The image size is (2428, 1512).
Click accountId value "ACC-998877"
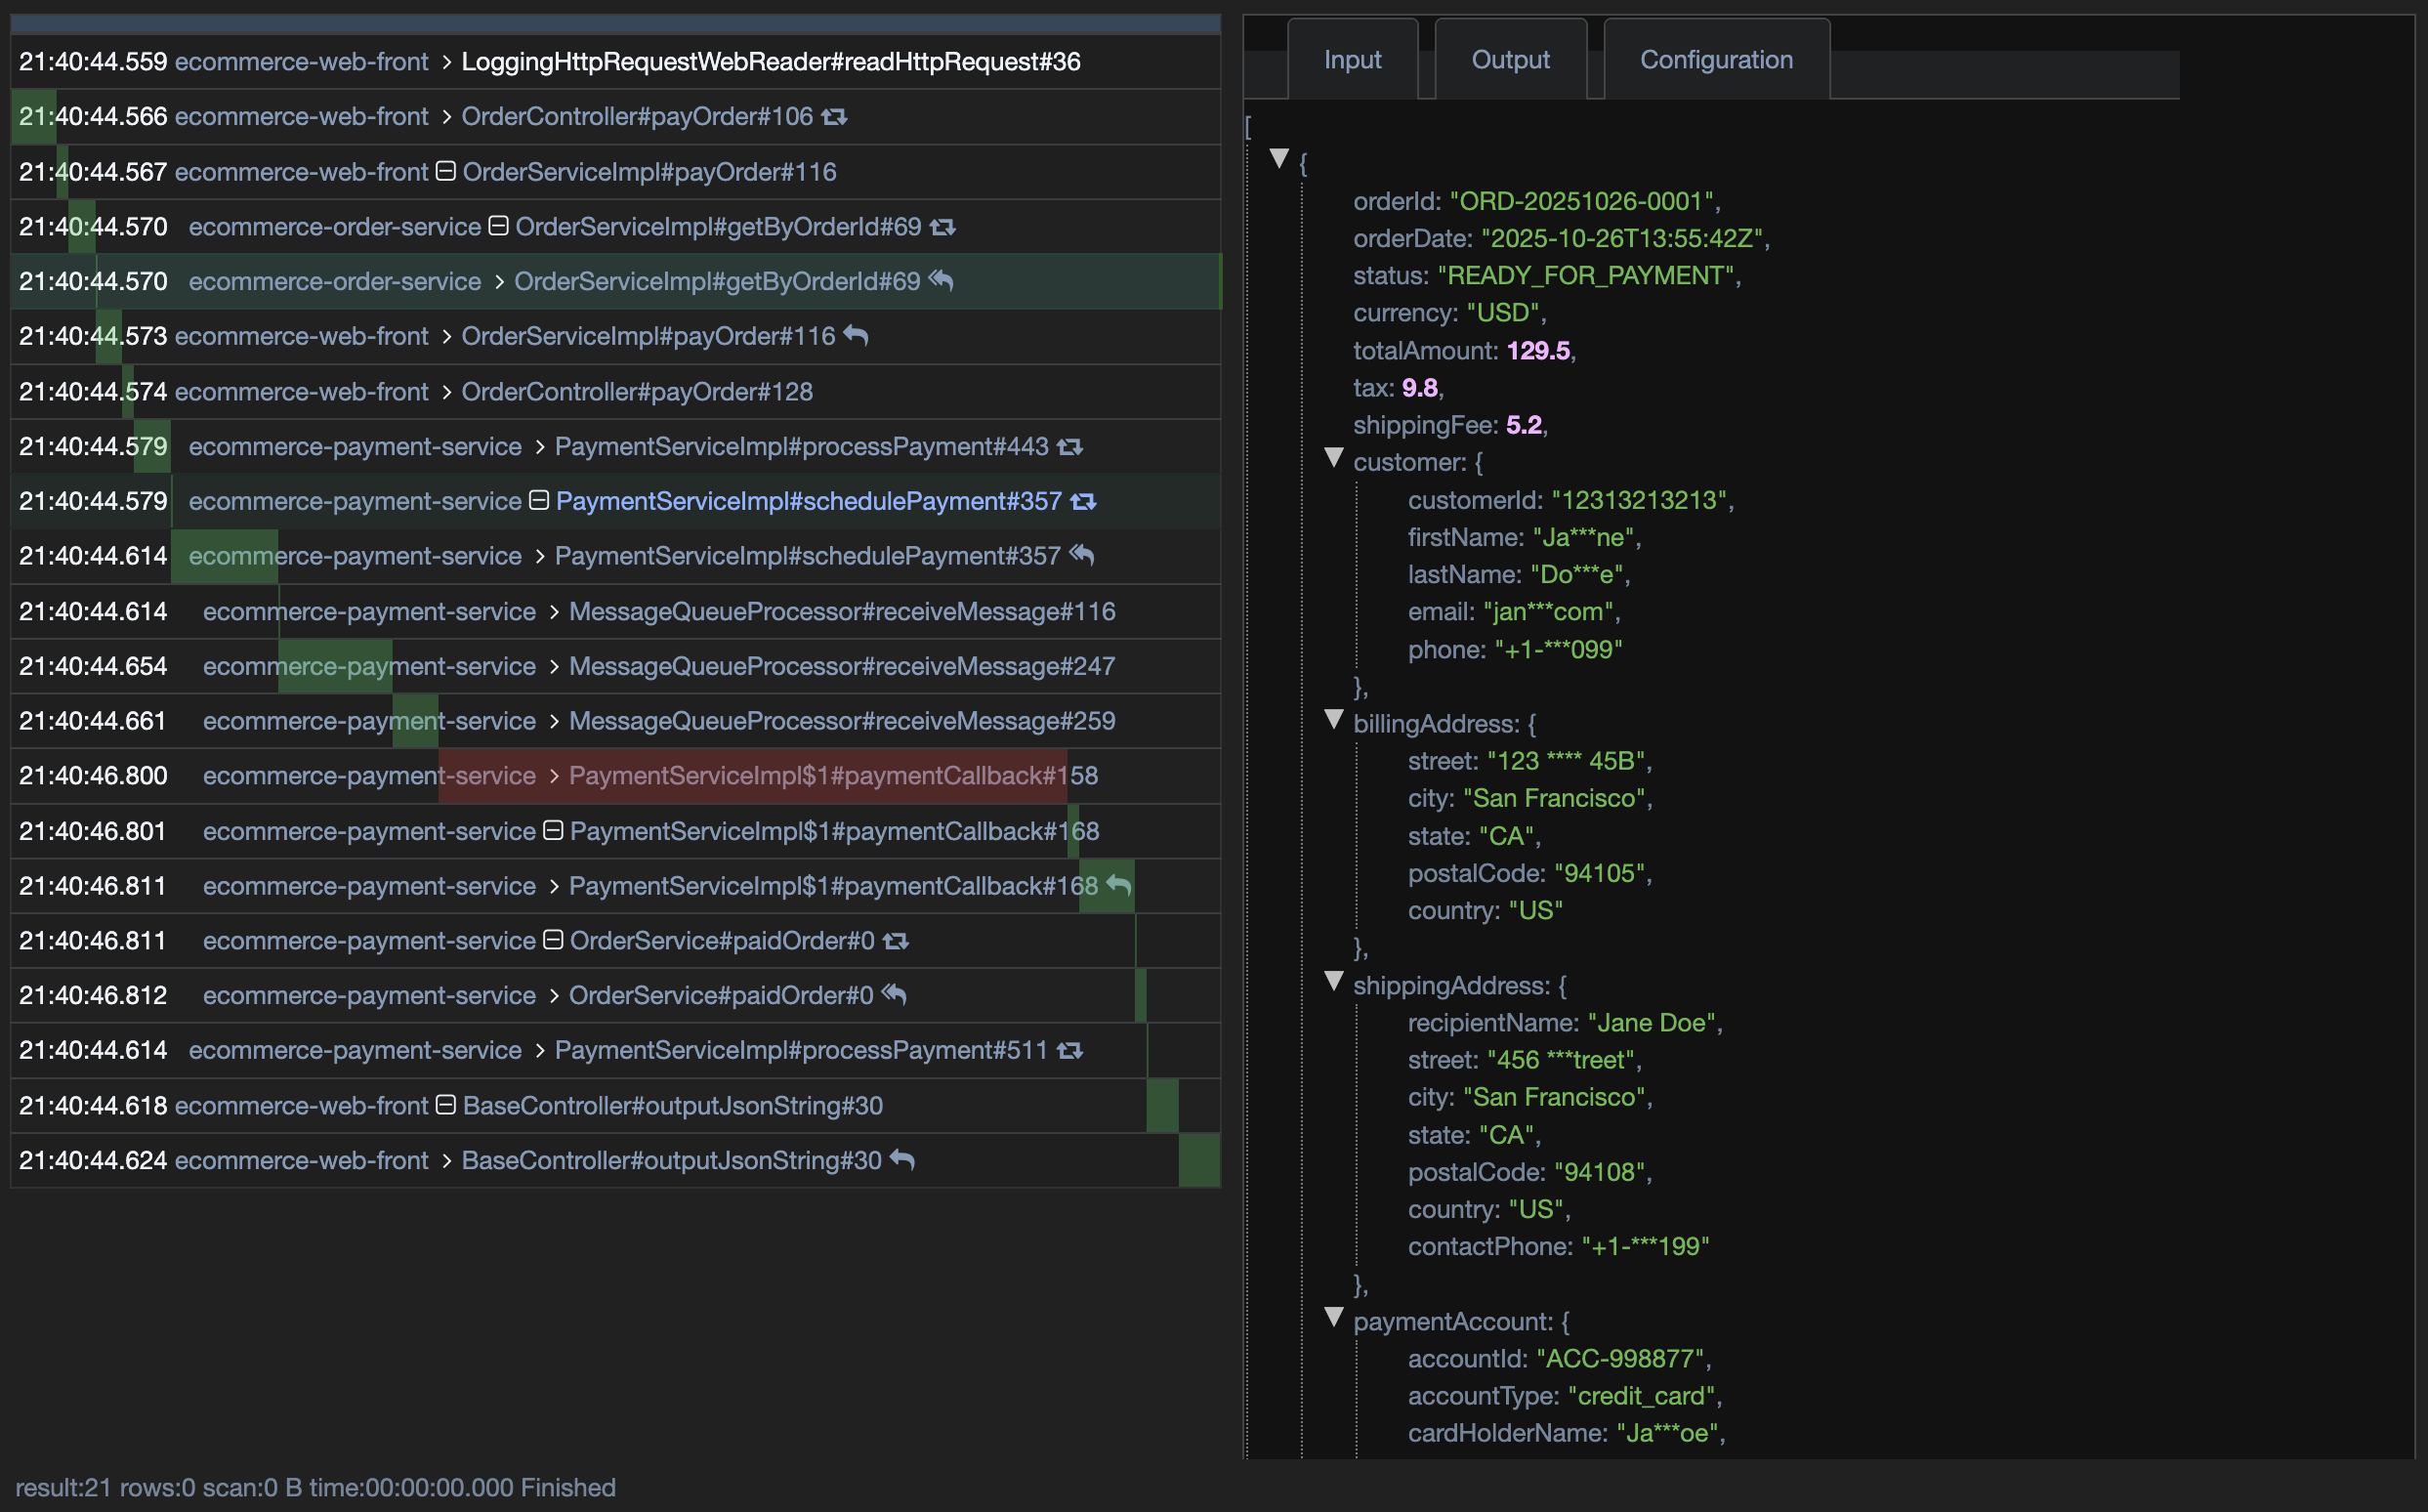(x=1620, y=1359)
